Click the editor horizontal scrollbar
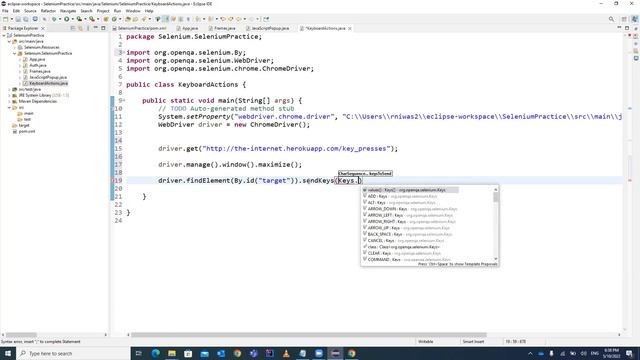Image resolution: width=640 pixels, height=360 pixels. coord(308,335)
